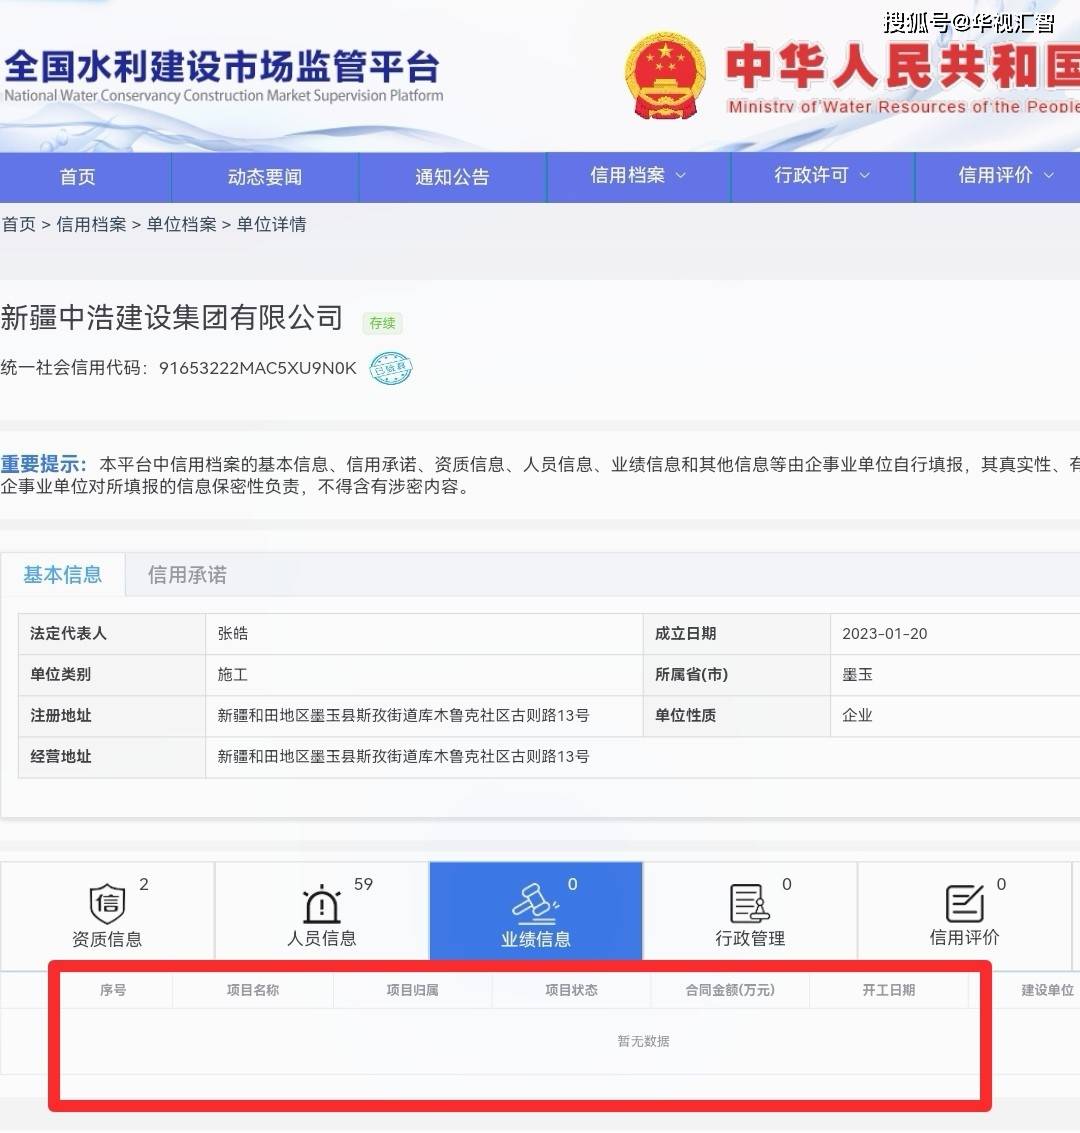Click the 单位档案 breadcrumb link

tap(181, 225)
